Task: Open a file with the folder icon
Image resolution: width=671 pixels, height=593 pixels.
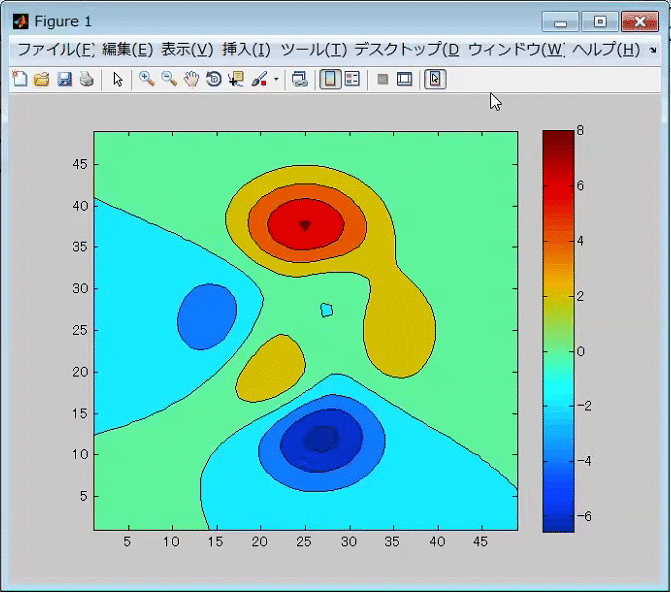Action: point(41,80)
